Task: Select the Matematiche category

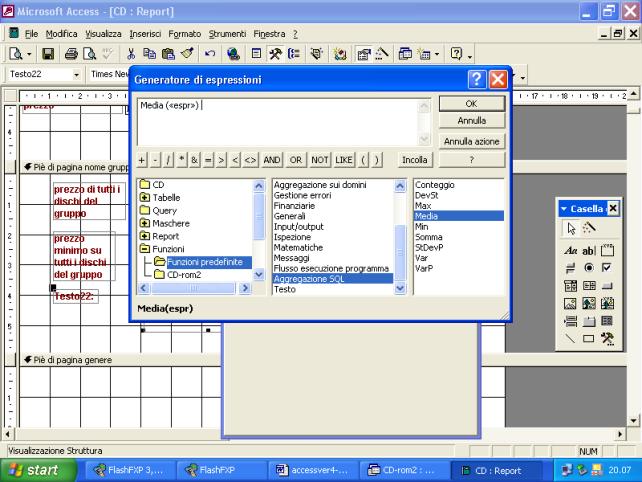Action: (298, 247)
